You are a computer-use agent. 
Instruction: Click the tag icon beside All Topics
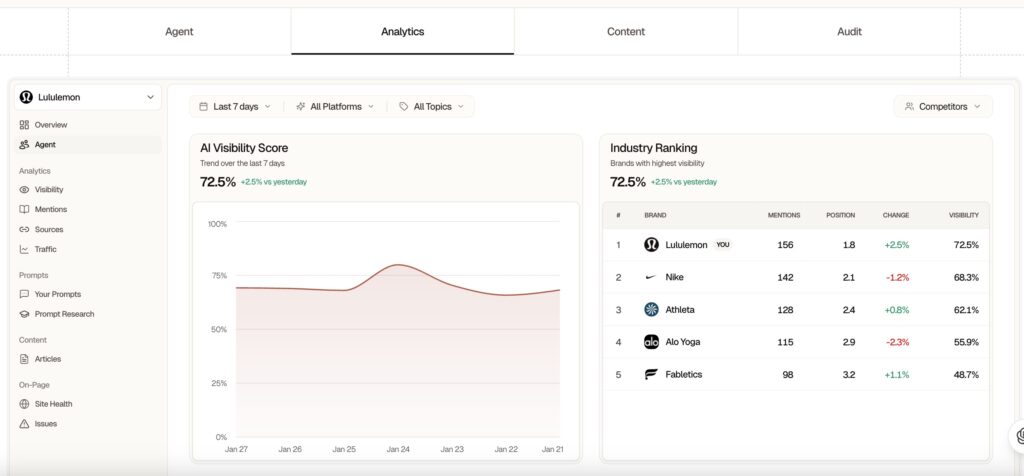click(404, 106)
